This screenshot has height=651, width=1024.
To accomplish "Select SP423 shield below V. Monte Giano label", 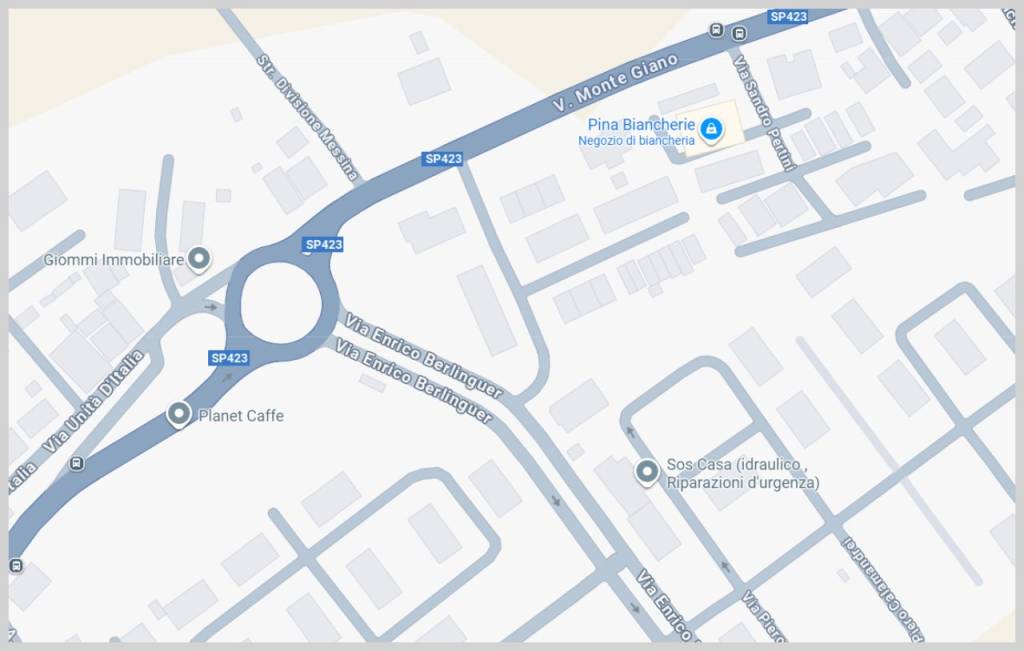I will (x=443, y=159).
